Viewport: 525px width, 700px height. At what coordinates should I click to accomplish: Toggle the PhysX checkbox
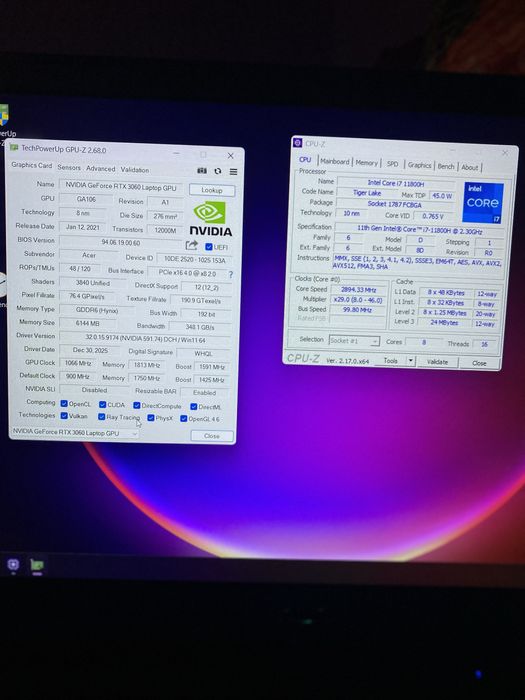pos(151,418)
